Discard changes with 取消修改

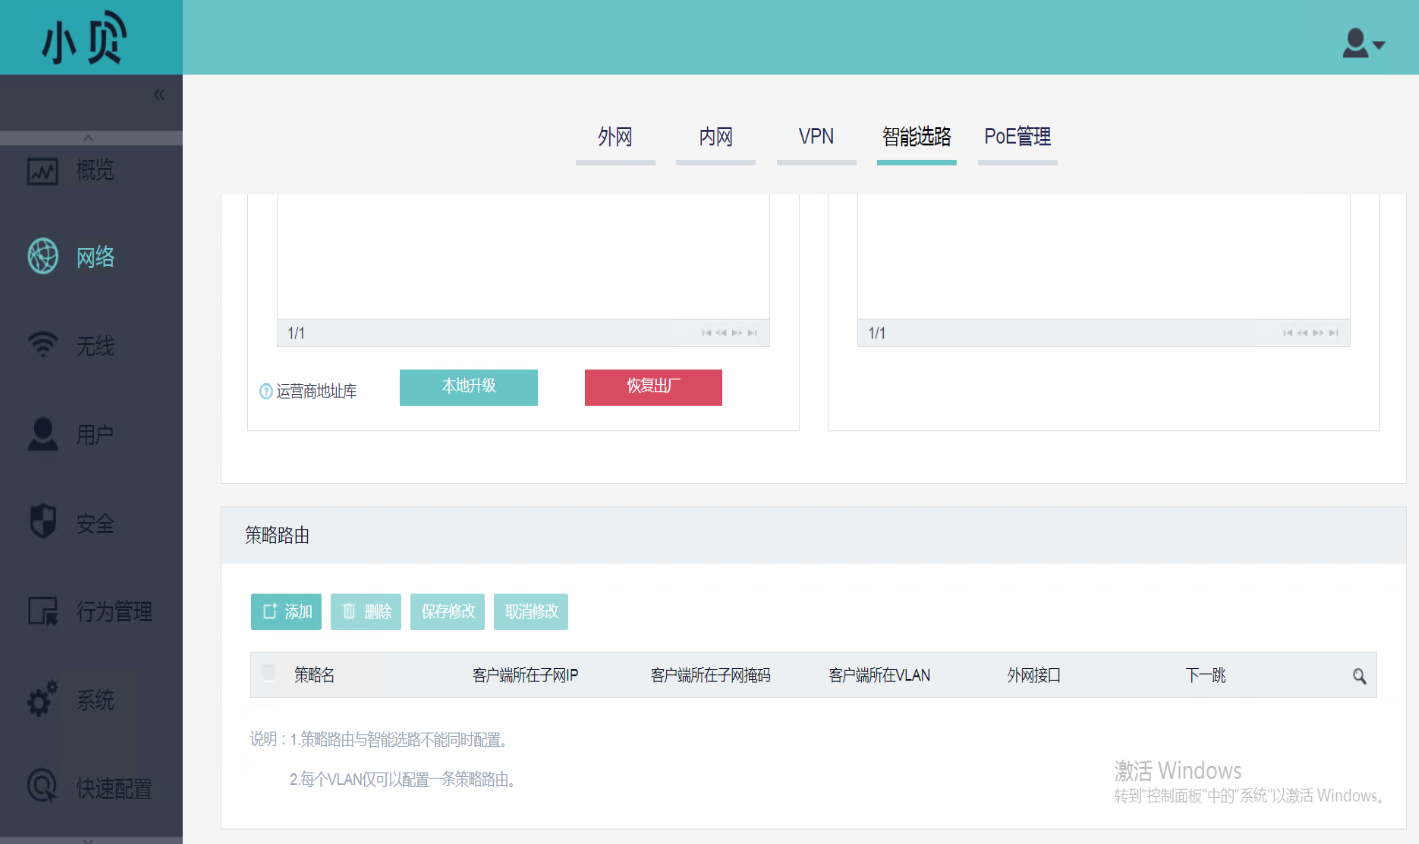tap(531, 612)
